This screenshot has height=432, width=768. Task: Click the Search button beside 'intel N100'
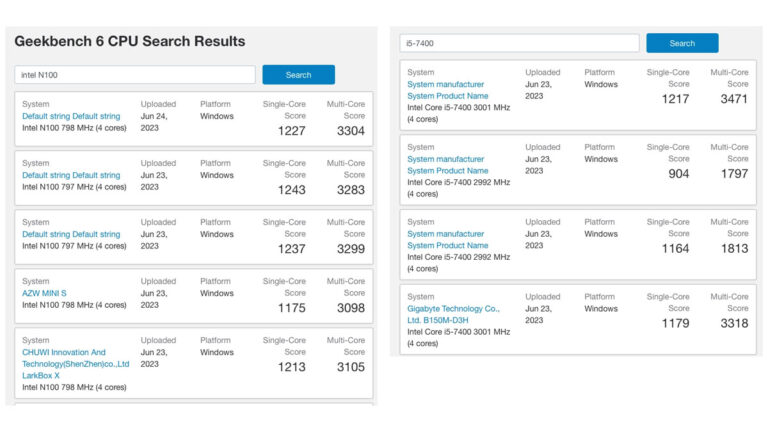coord(298,75)
